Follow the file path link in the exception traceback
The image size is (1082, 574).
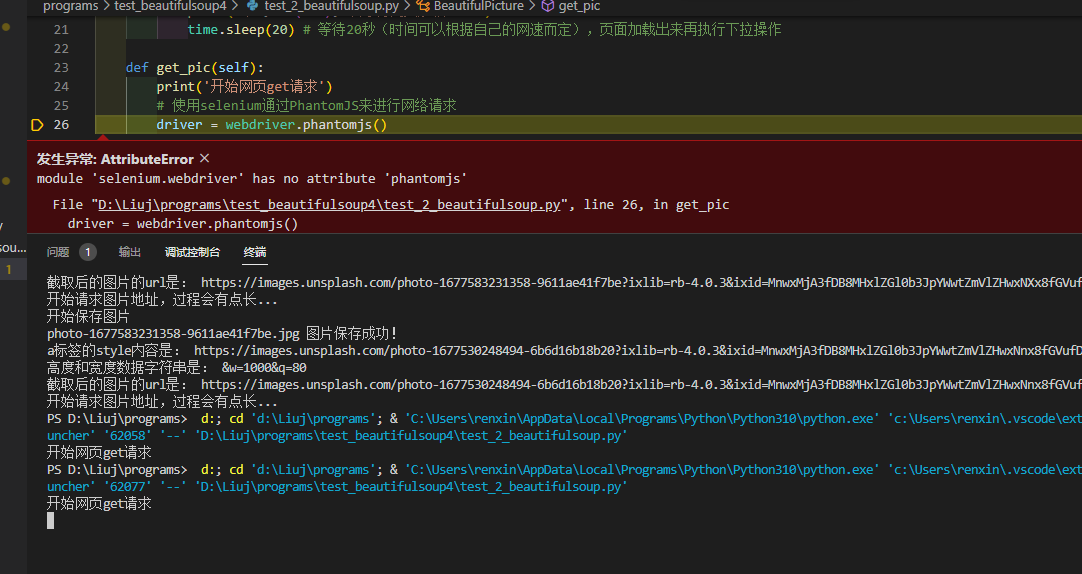[x=328, y=205]
